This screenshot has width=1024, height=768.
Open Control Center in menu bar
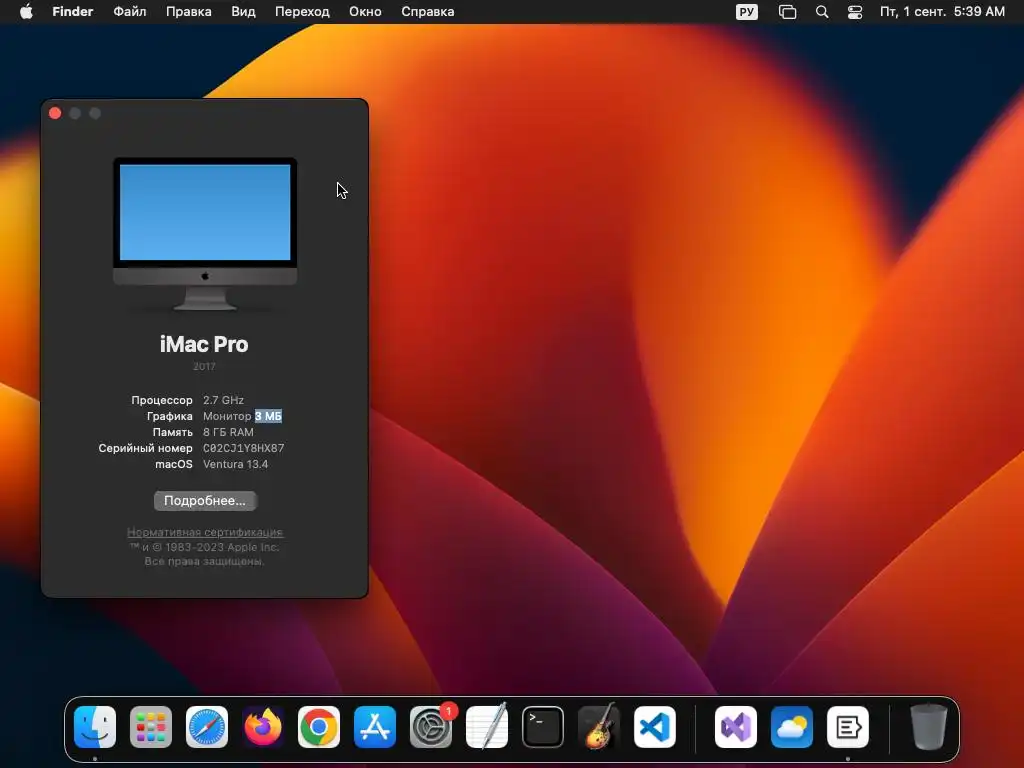click(x=855, y=12)
